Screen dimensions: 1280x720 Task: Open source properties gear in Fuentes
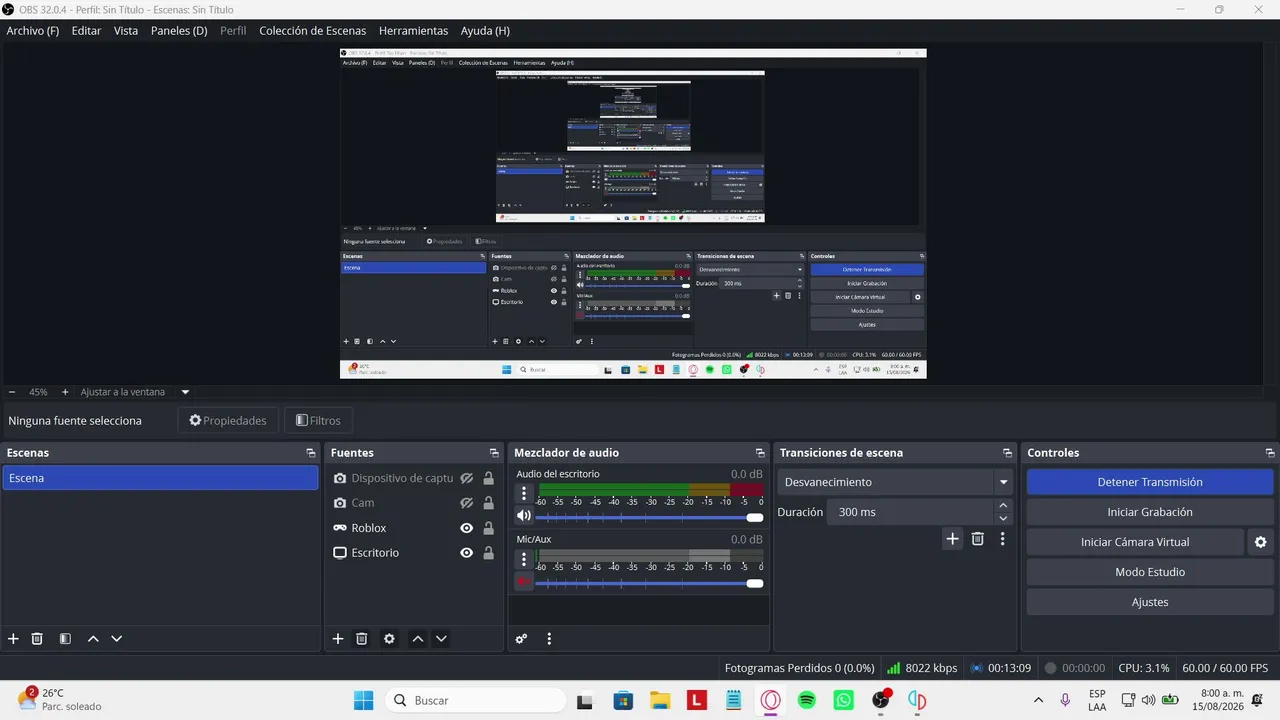coord(389,638)
